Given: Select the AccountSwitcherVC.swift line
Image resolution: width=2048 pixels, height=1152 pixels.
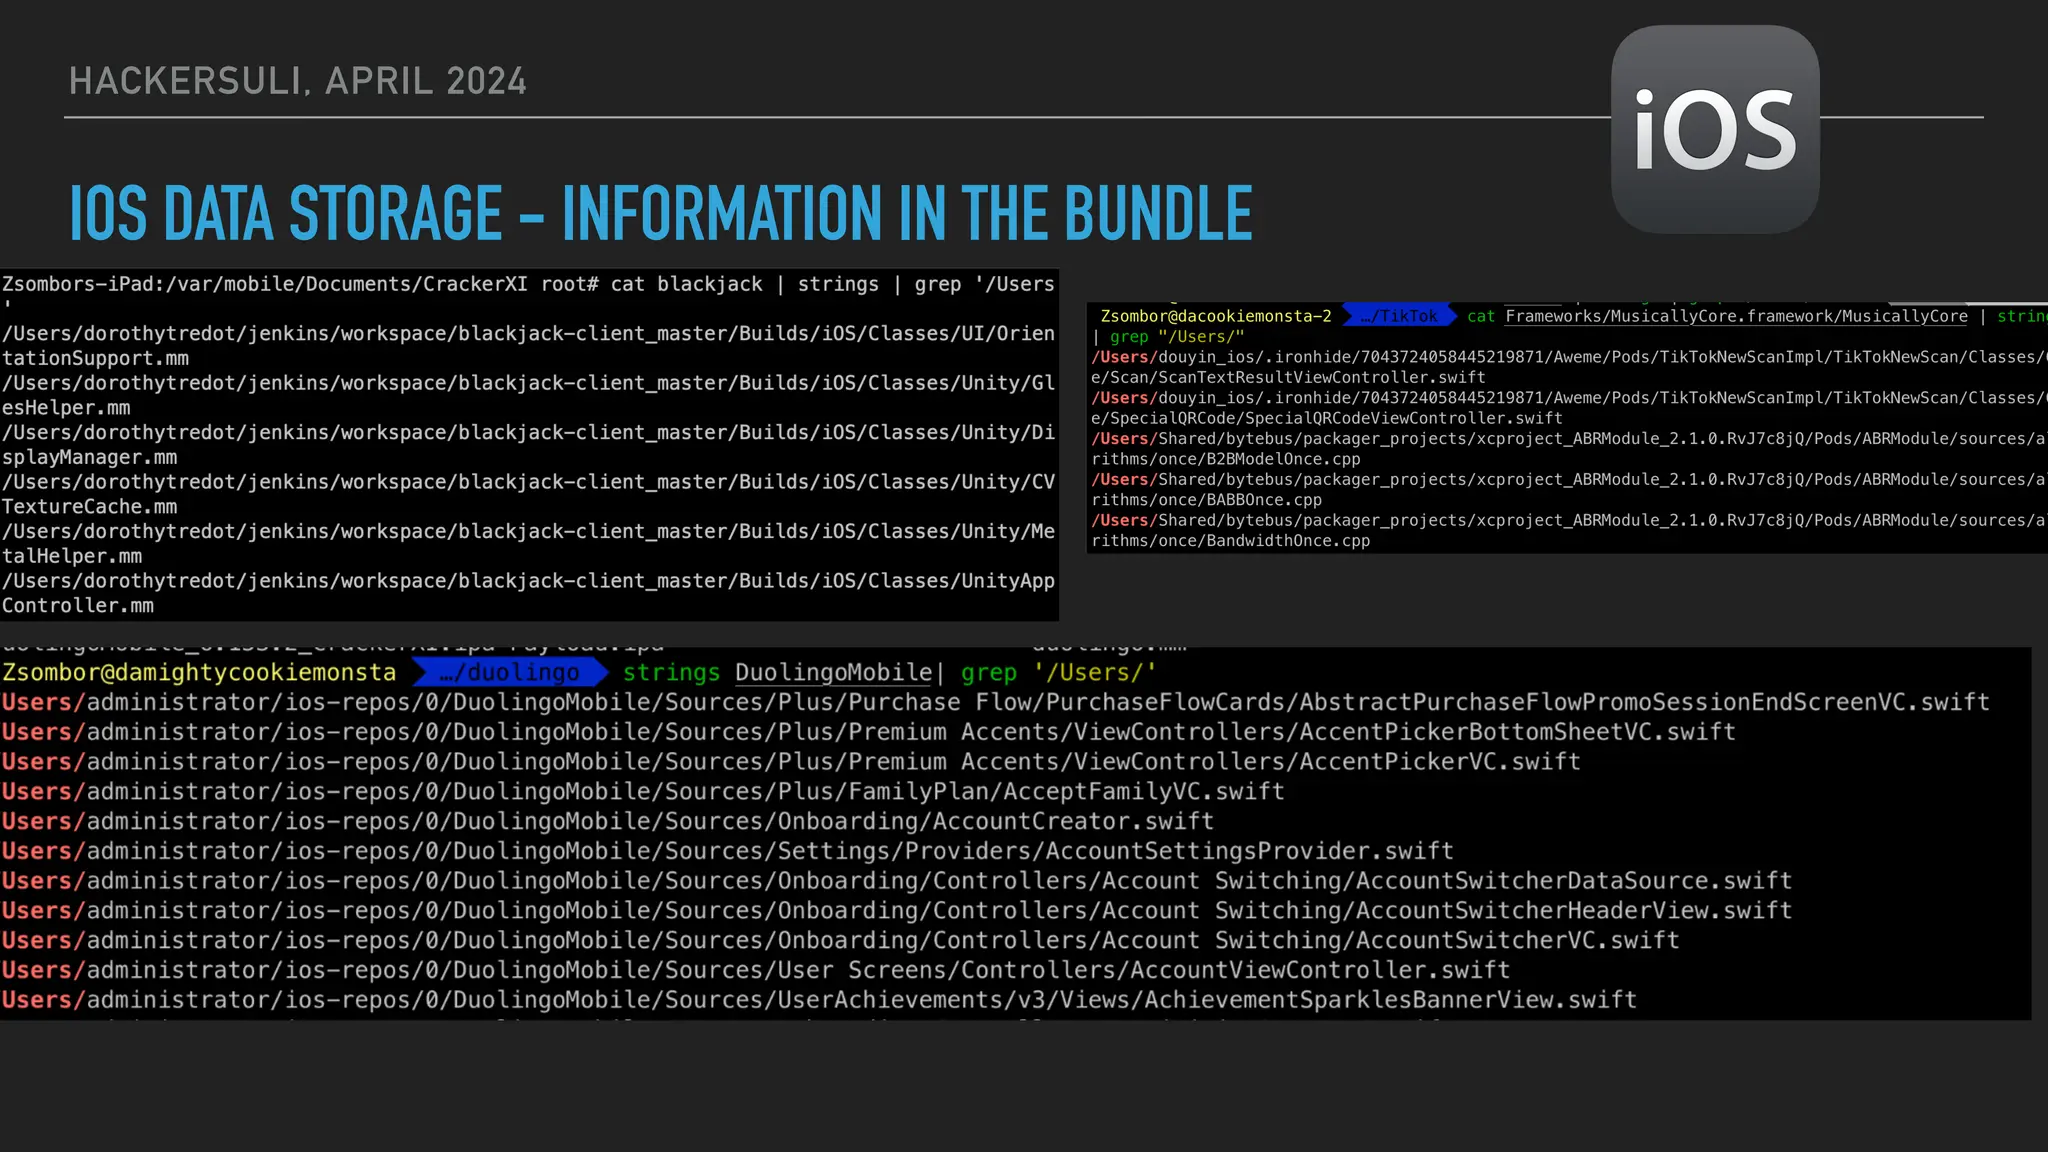Looking at the screenshot, I should pos(841,940).
